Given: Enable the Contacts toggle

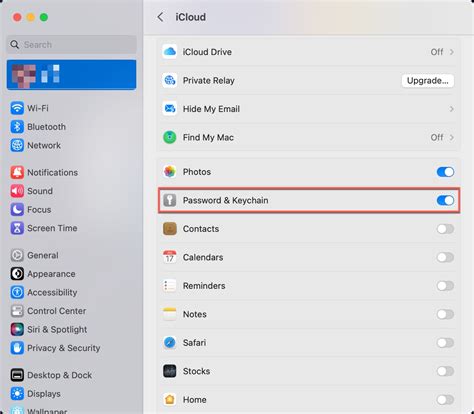Looking at the screenshot, I should 445,229.
